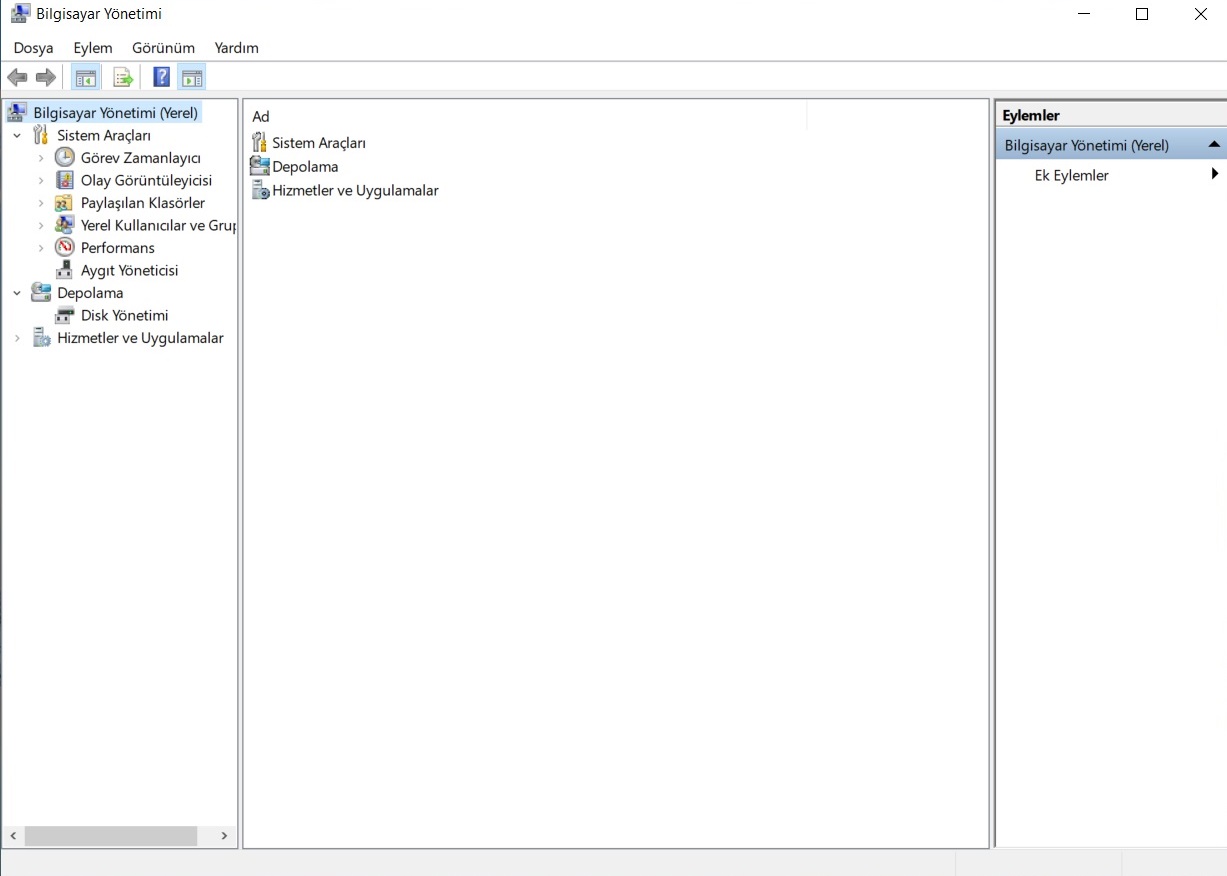Open the Yardım menu
This screenshot has width=1227, height=876.
(x=236, y=47)
